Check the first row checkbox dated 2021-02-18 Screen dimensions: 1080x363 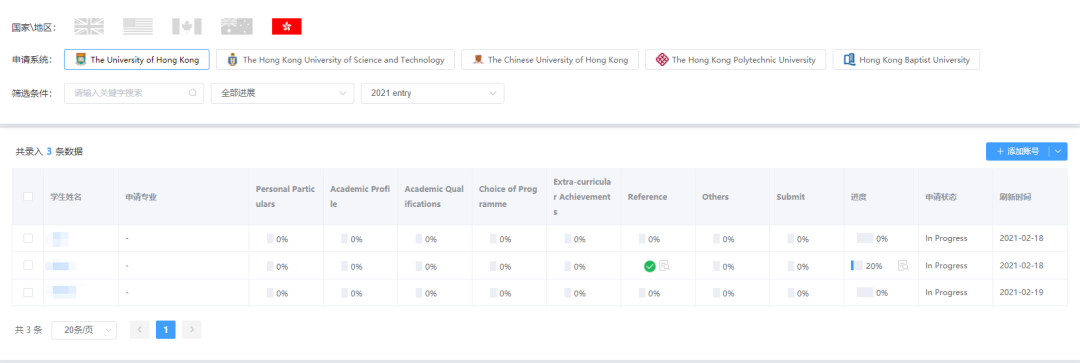[x=28, y=238]
